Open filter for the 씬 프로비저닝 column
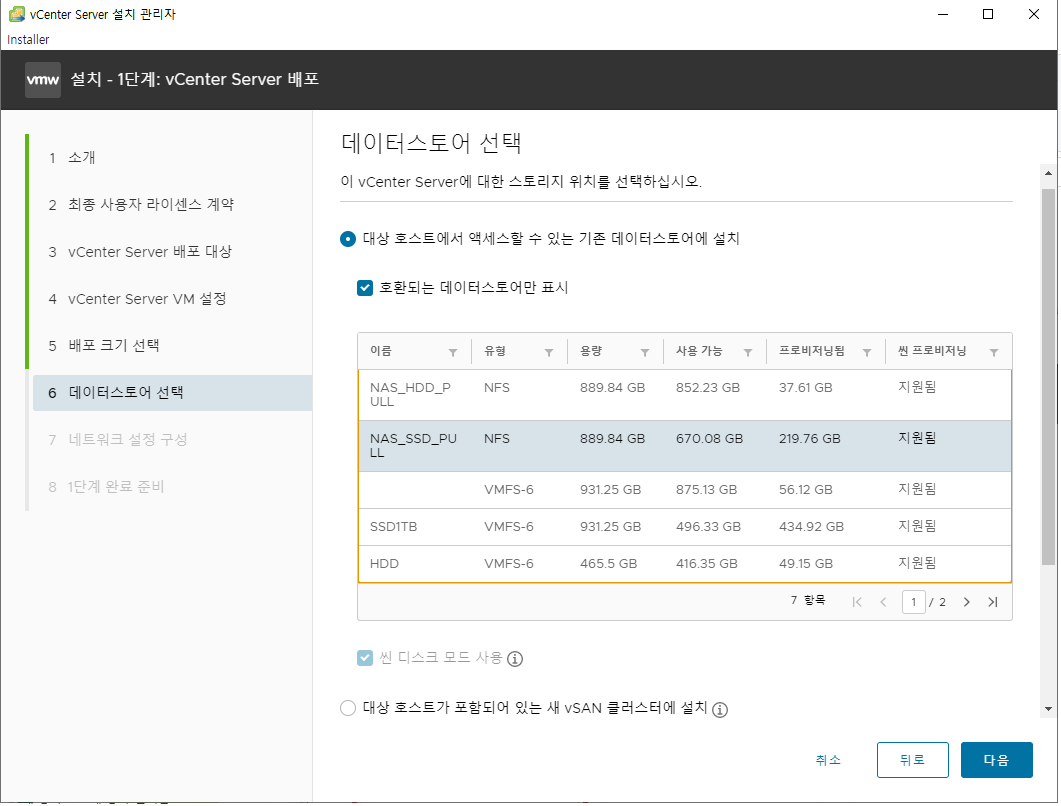Image resolution: width=1061 pixels, height=806 pixels. [994, 352]
